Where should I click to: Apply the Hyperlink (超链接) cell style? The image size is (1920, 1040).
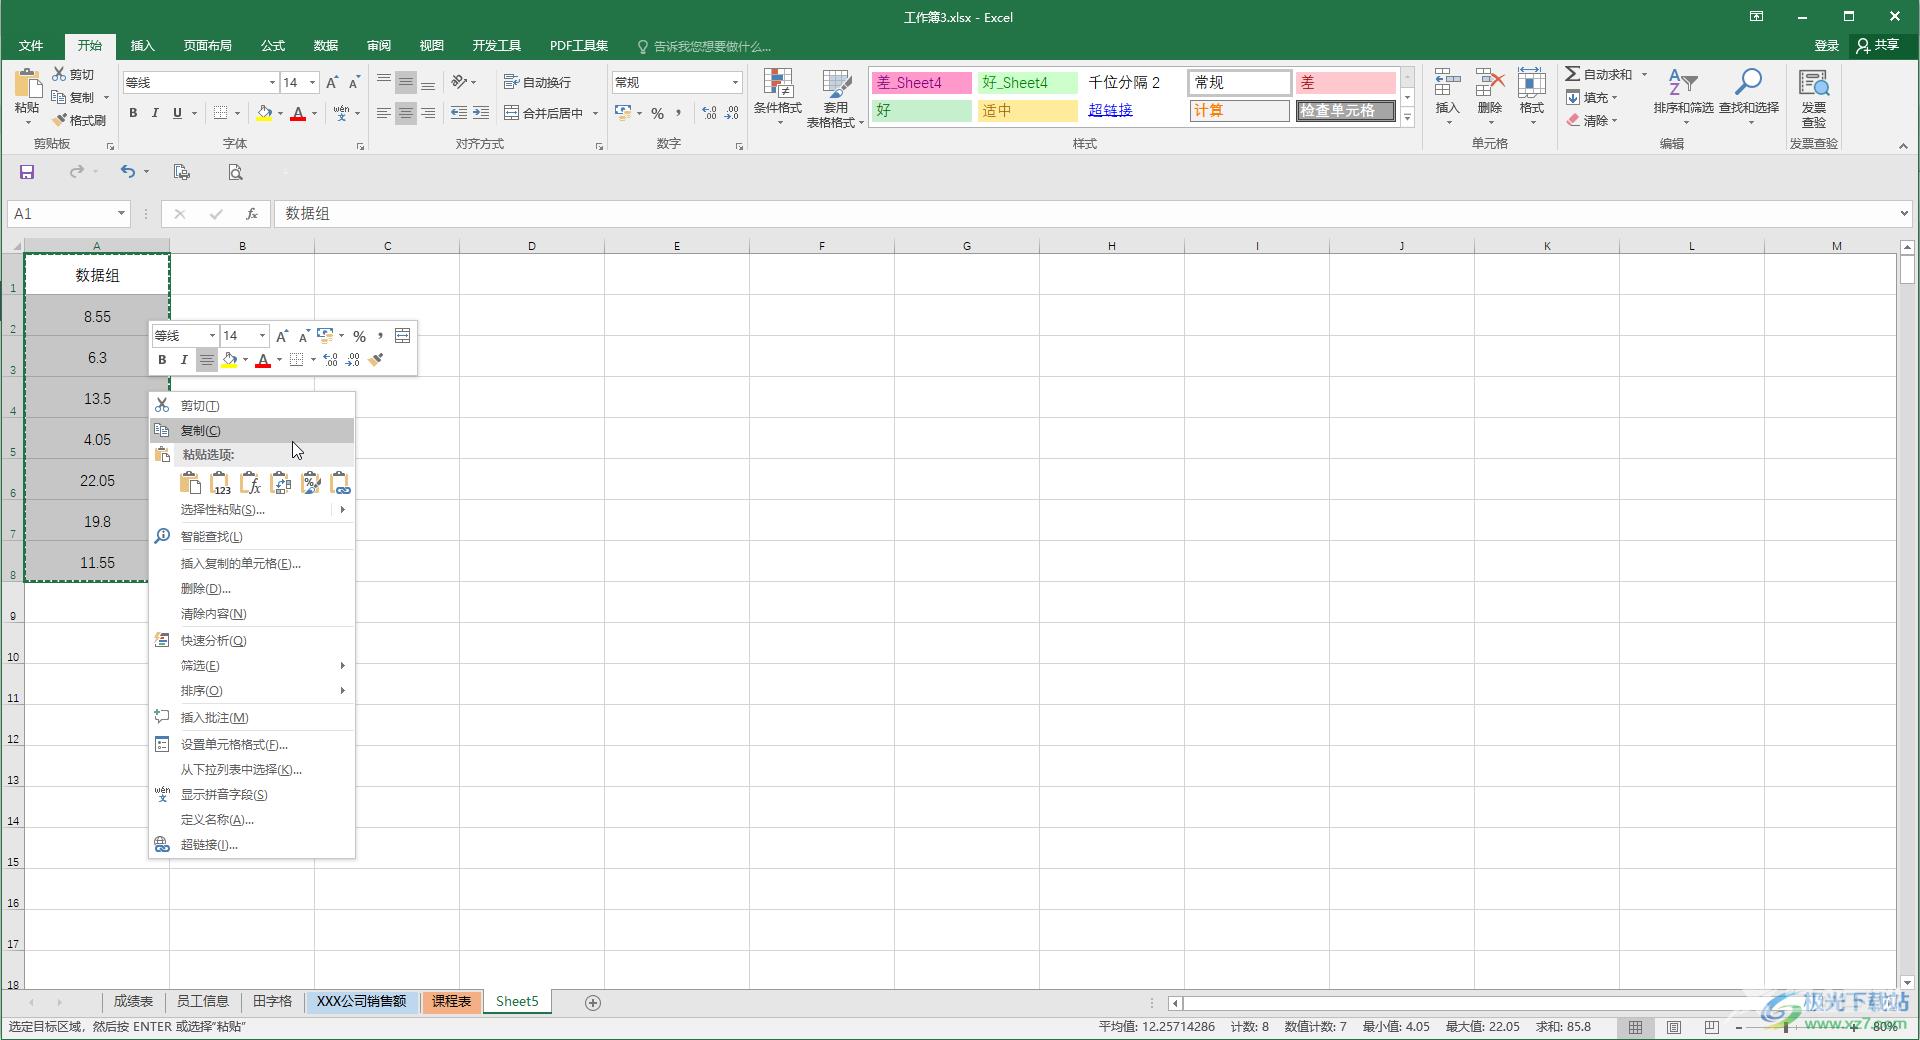pos(1134,111)
